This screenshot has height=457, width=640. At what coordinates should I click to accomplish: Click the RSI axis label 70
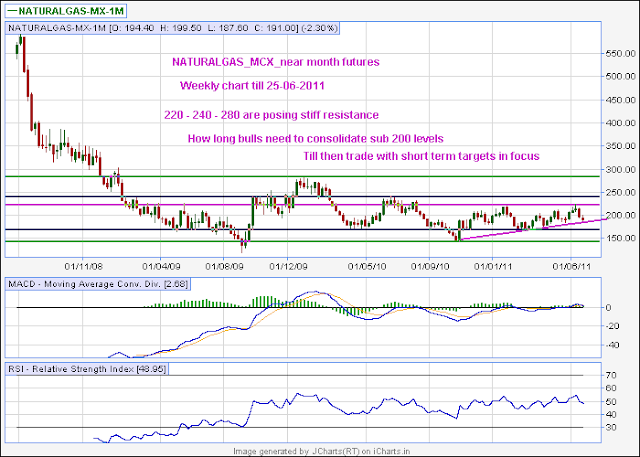611,375
